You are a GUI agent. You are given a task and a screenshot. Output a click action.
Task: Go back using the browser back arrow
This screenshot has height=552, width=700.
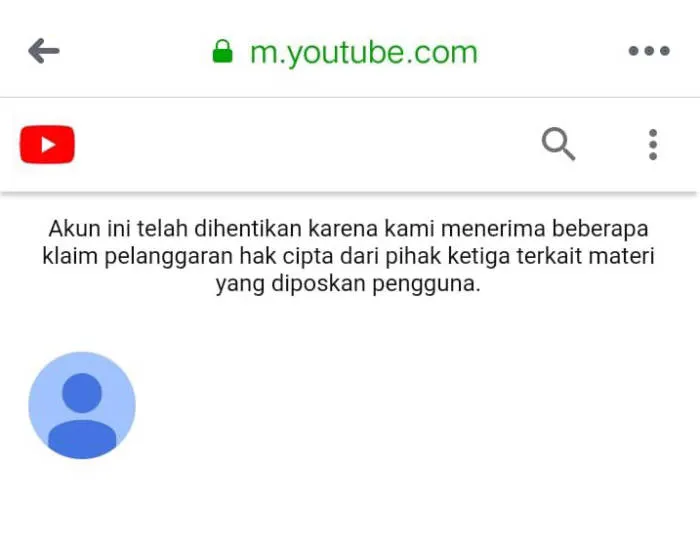[x=44, y=51]
